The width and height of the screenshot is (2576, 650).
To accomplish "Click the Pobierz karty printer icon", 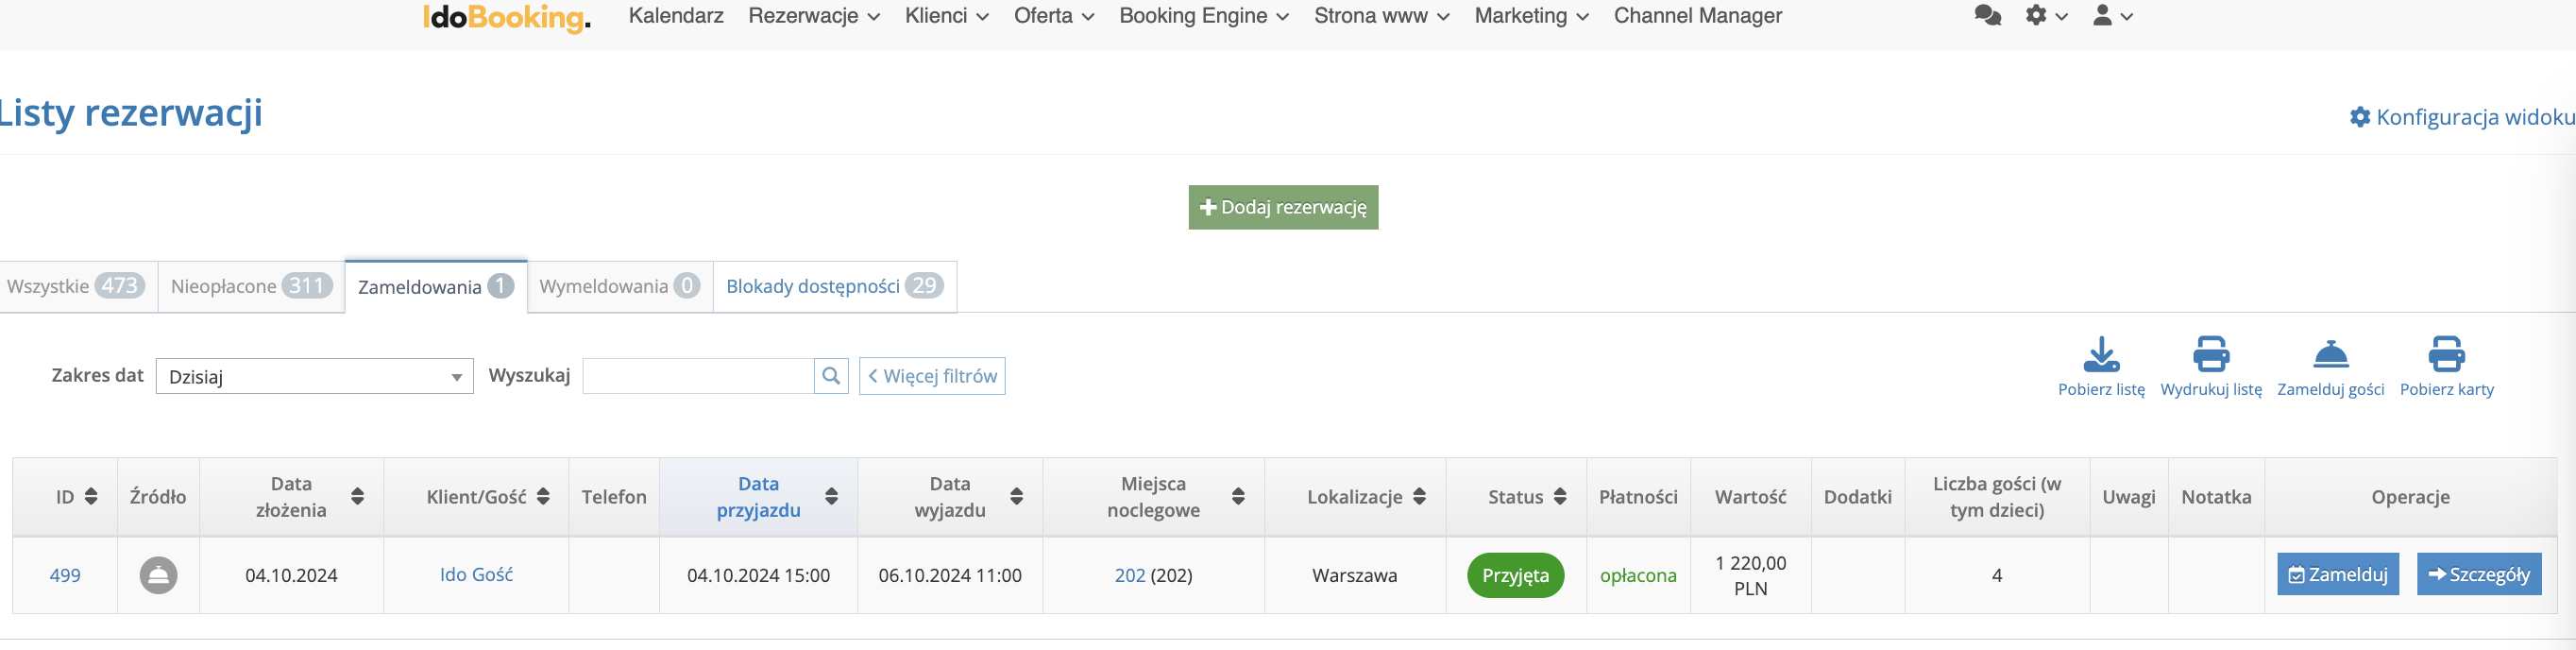I will pyautogui.click(x=2446, y=354).
